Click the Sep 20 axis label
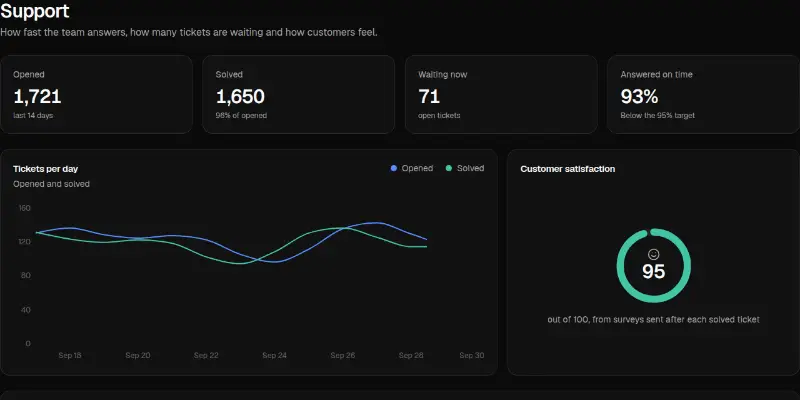Viewport: 800px width, 400px height. (138, 356)
